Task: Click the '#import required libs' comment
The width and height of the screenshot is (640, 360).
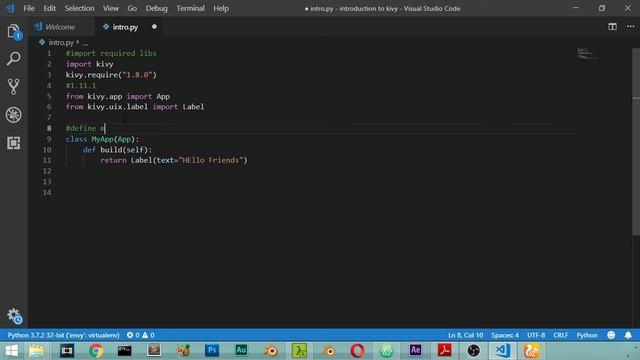Action: 111,53
